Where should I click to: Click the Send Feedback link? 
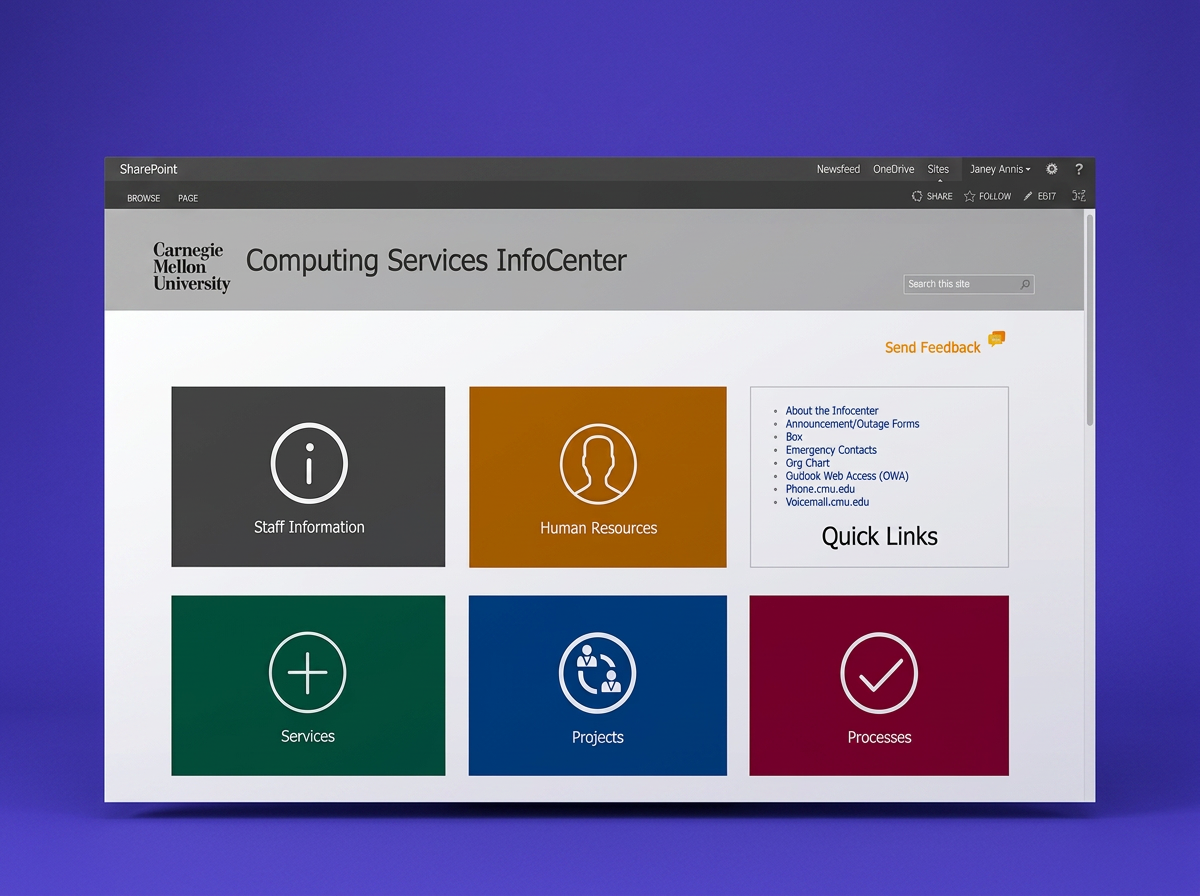coord(933,347)
